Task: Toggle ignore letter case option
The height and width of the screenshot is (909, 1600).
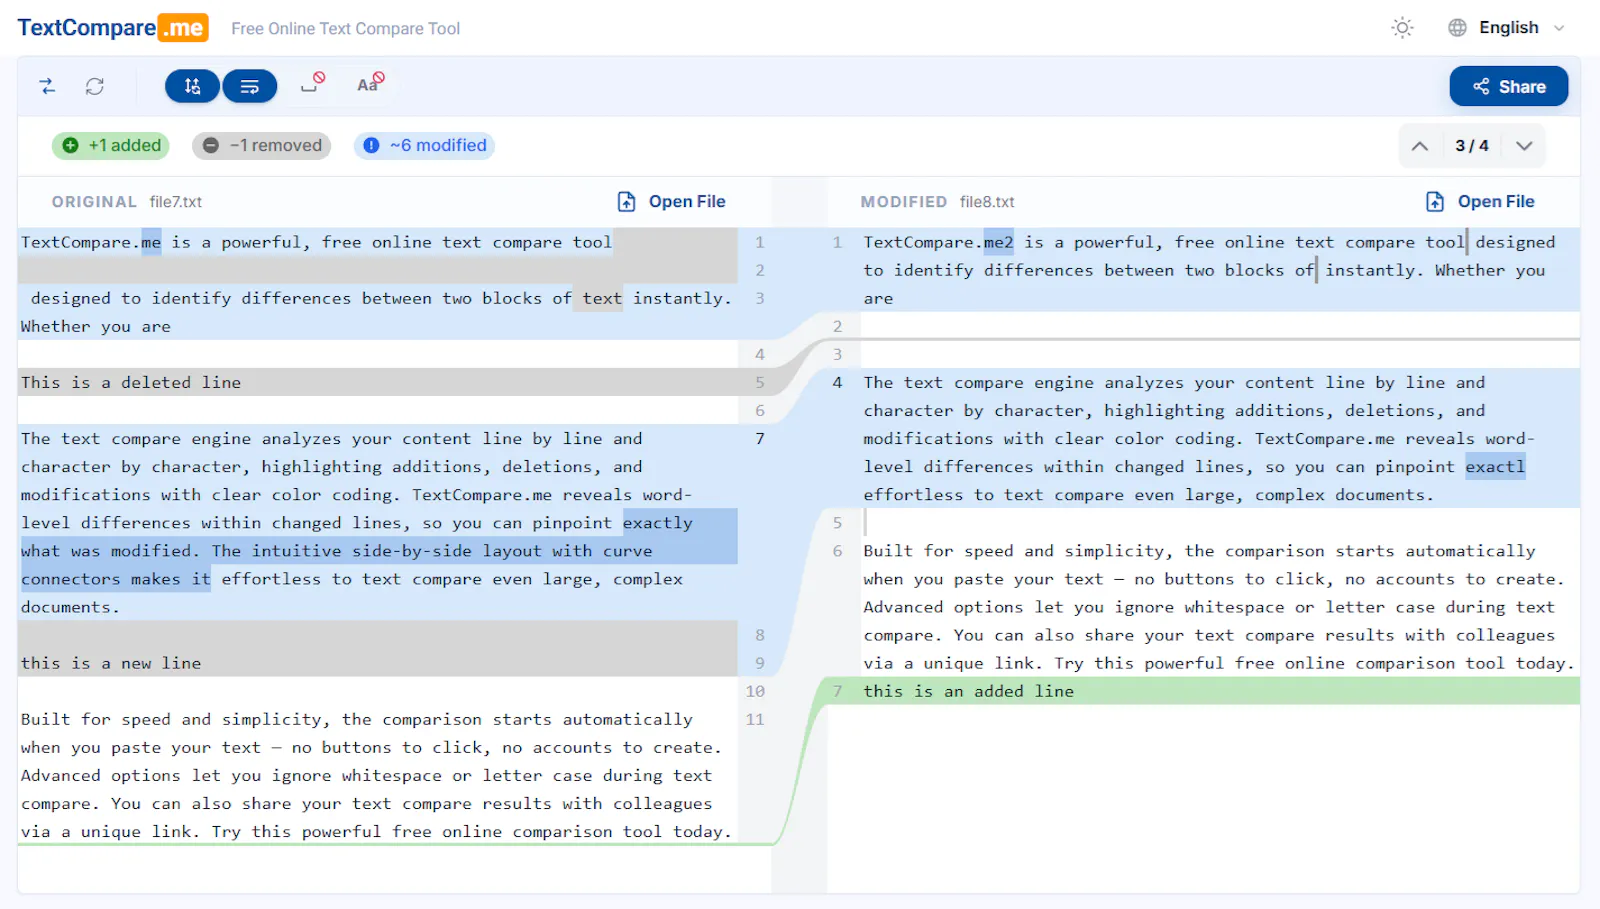Action: 370,83
